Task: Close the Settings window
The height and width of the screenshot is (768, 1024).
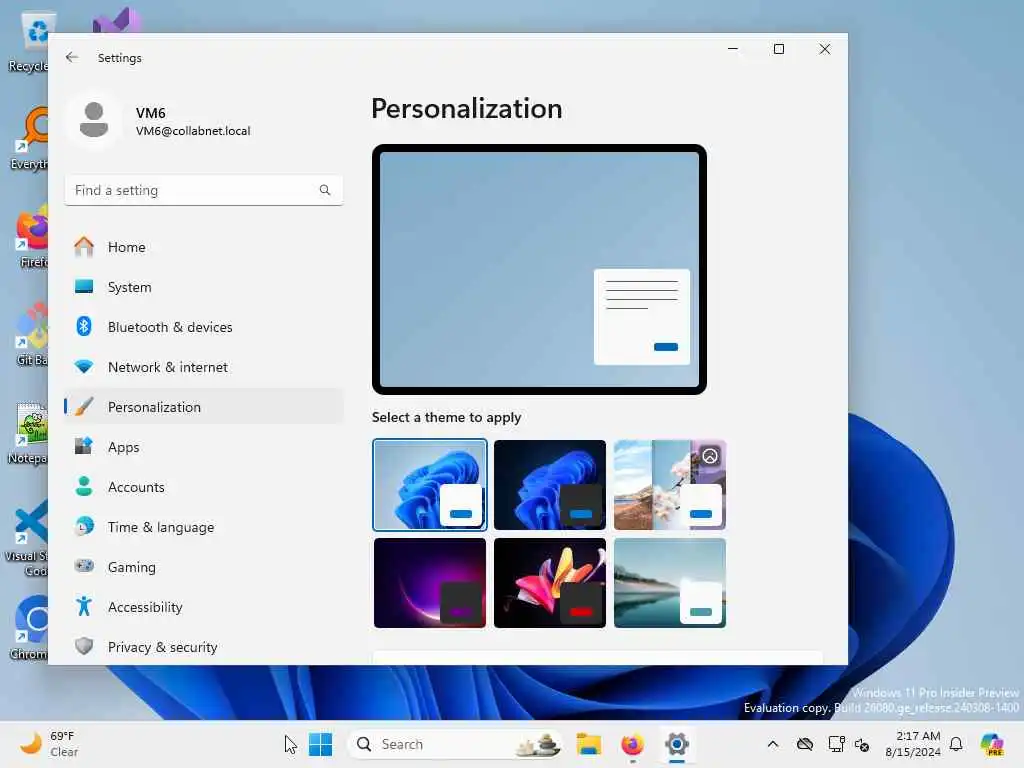Action: coord(825,49)
